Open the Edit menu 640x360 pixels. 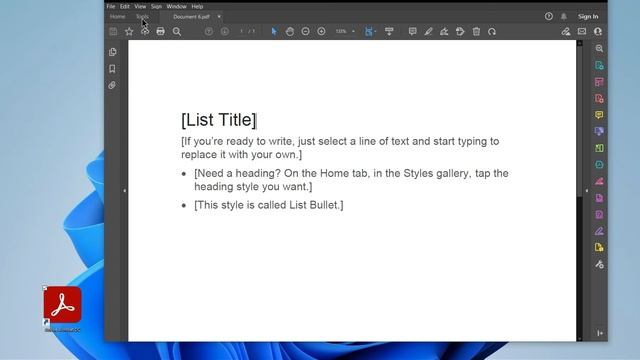[124, 7]
